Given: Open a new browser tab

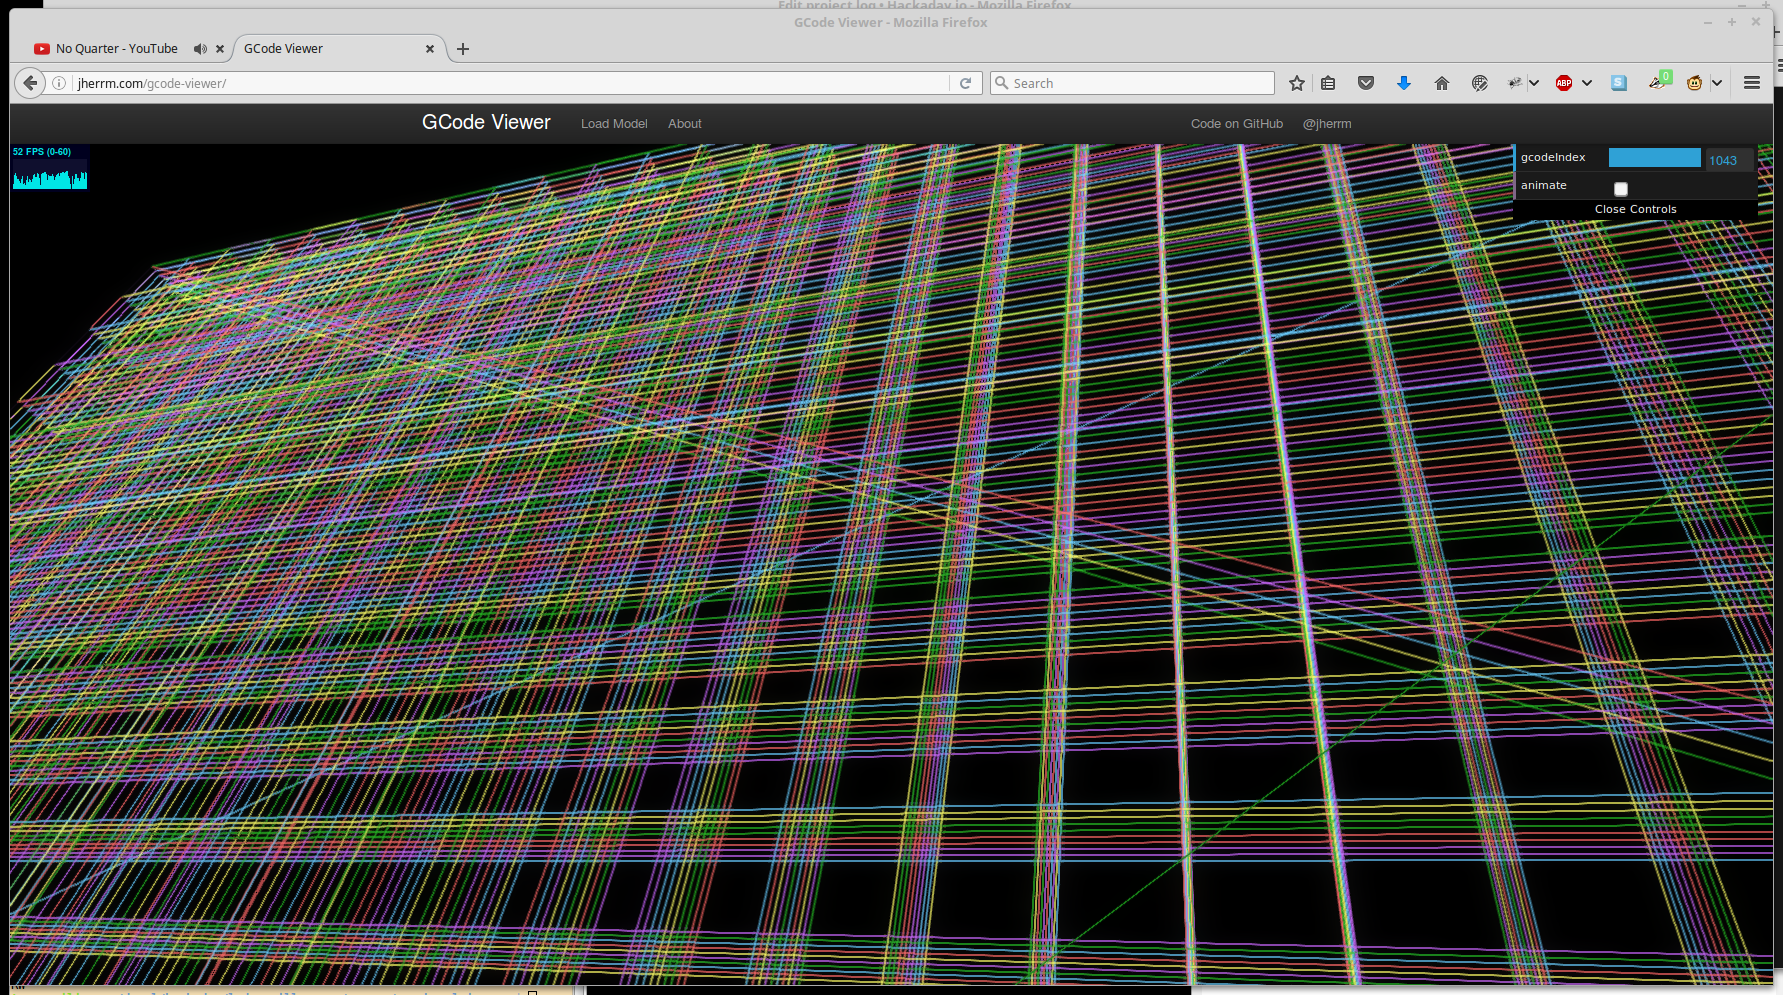Looking at the screenshot, I should (463, 49).
